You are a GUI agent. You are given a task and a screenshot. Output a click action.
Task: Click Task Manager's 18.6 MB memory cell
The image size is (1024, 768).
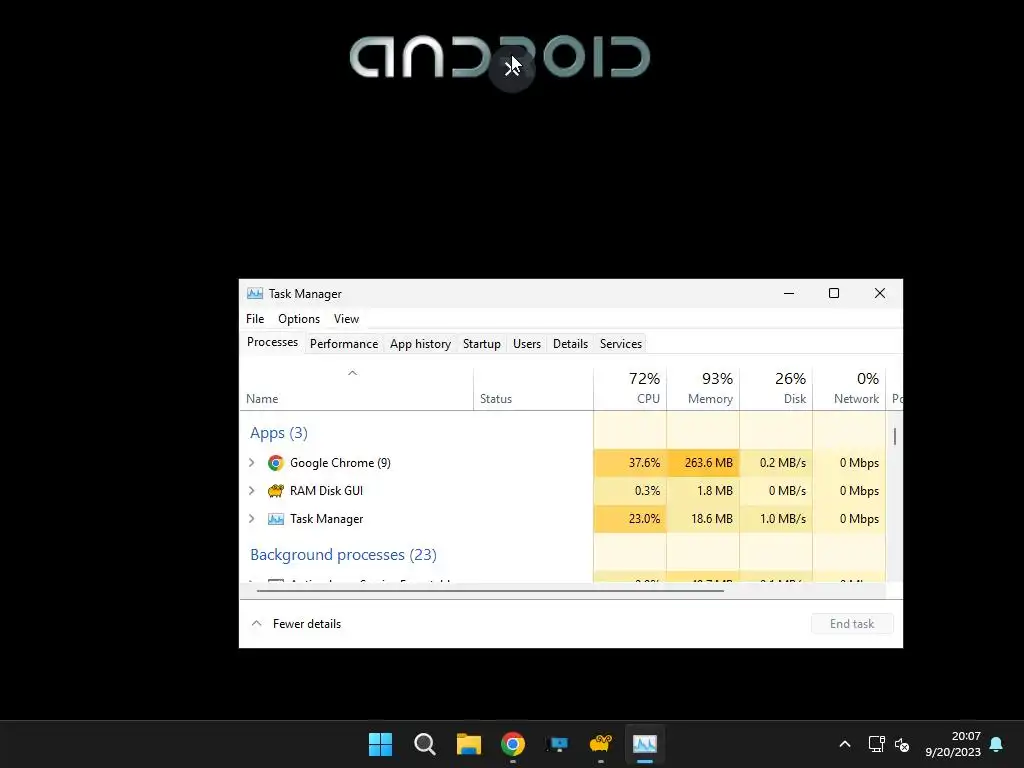[x=703, y=519]
